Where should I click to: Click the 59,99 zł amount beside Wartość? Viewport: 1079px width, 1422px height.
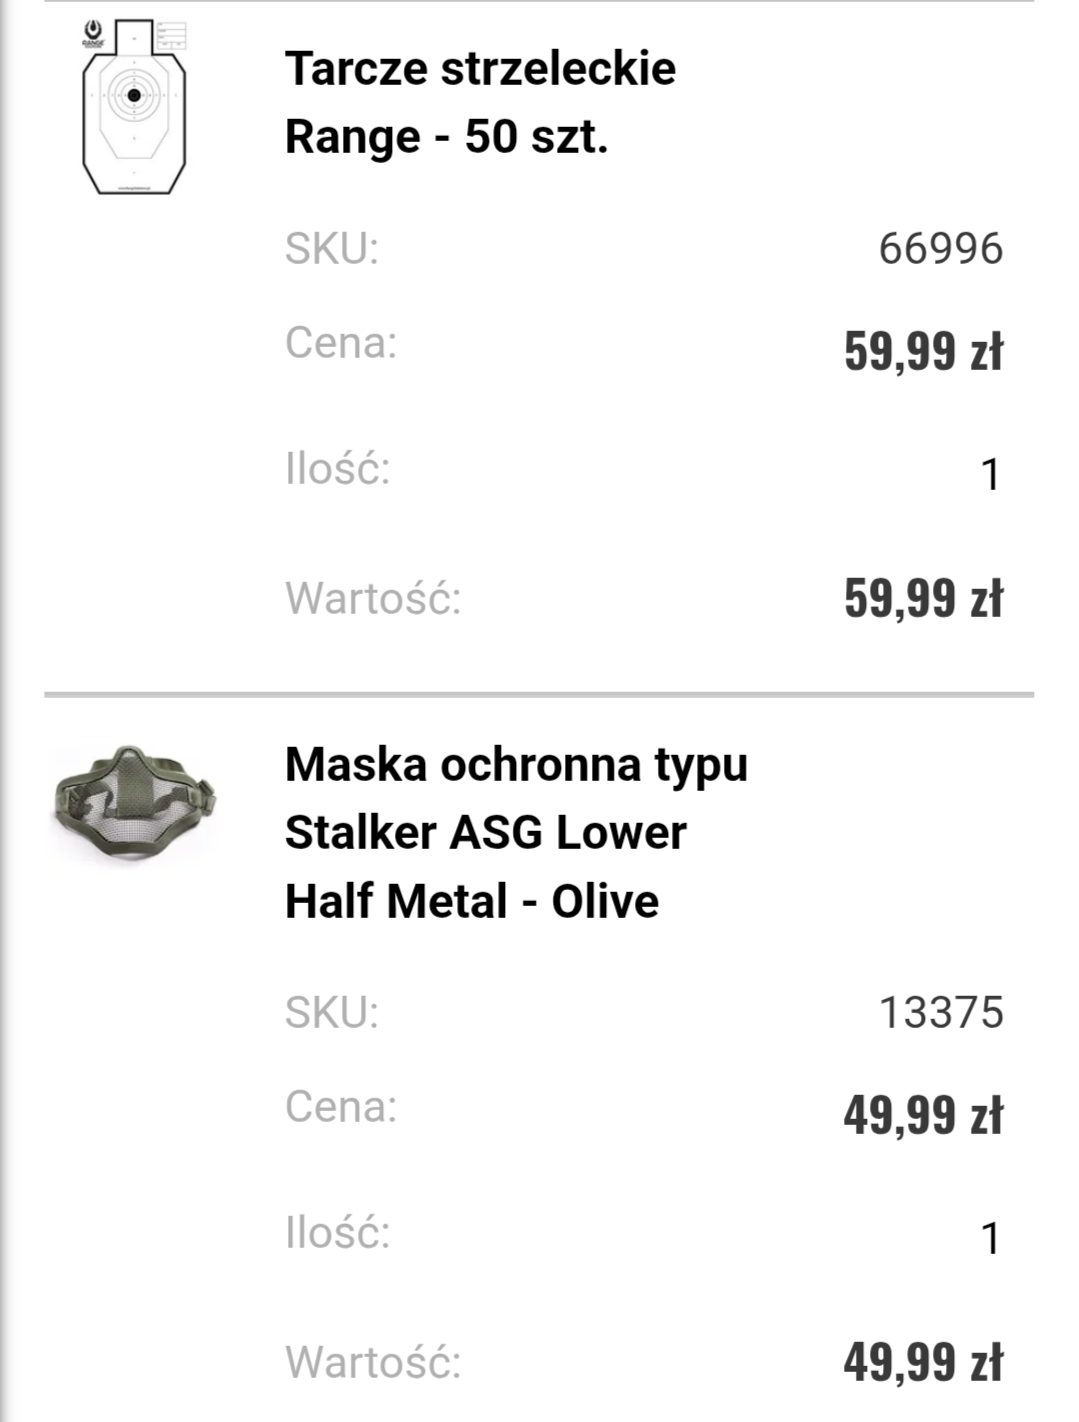click(922, 598)
